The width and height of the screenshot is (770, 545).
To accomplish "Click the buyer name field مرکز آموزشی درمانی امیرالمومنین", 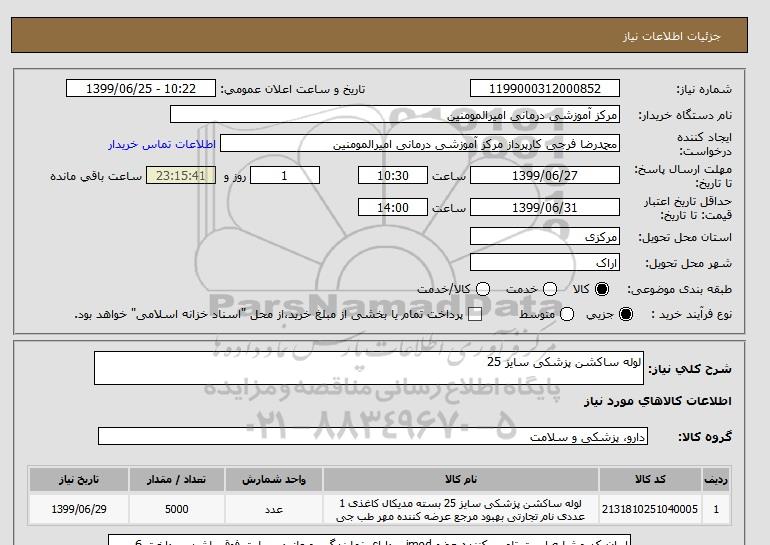I will [395, 115].
